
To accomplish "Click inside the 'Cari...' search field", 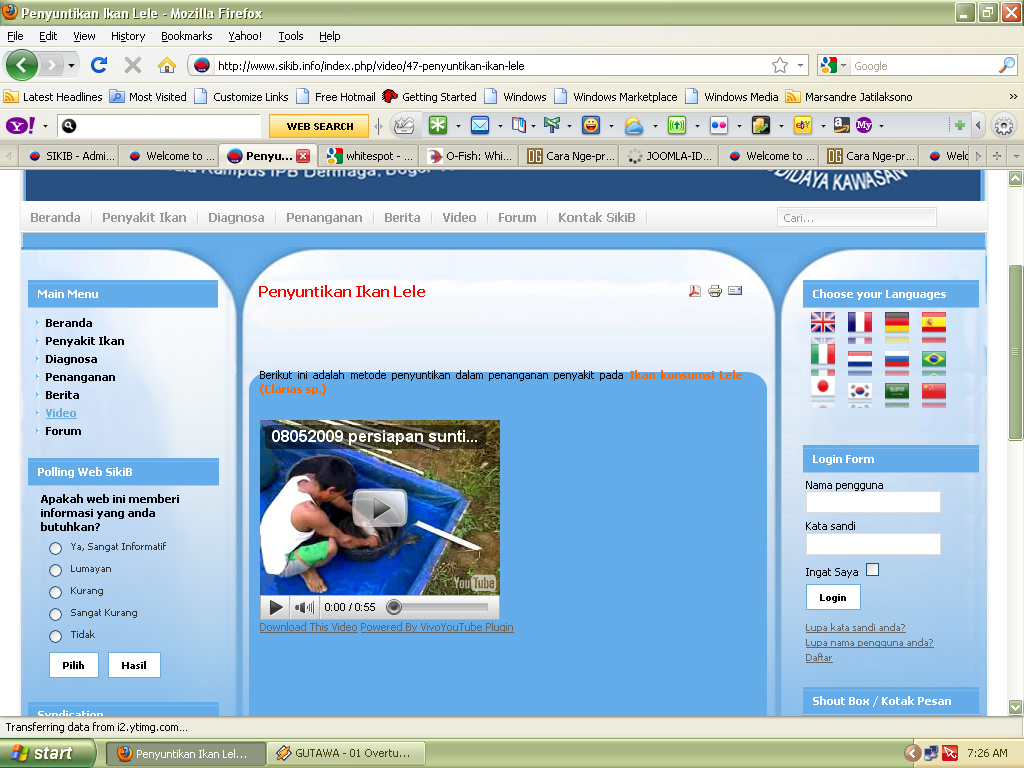I will 855,217.
